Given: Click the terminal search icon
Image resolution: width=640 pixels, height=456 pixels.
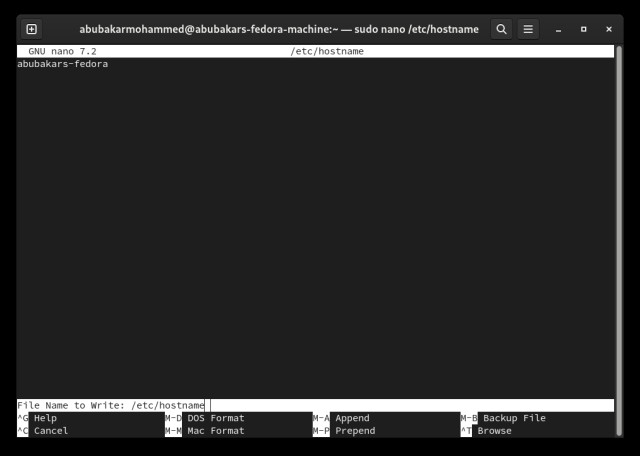Looking at the screenshot, I should [x=501, y=29].
